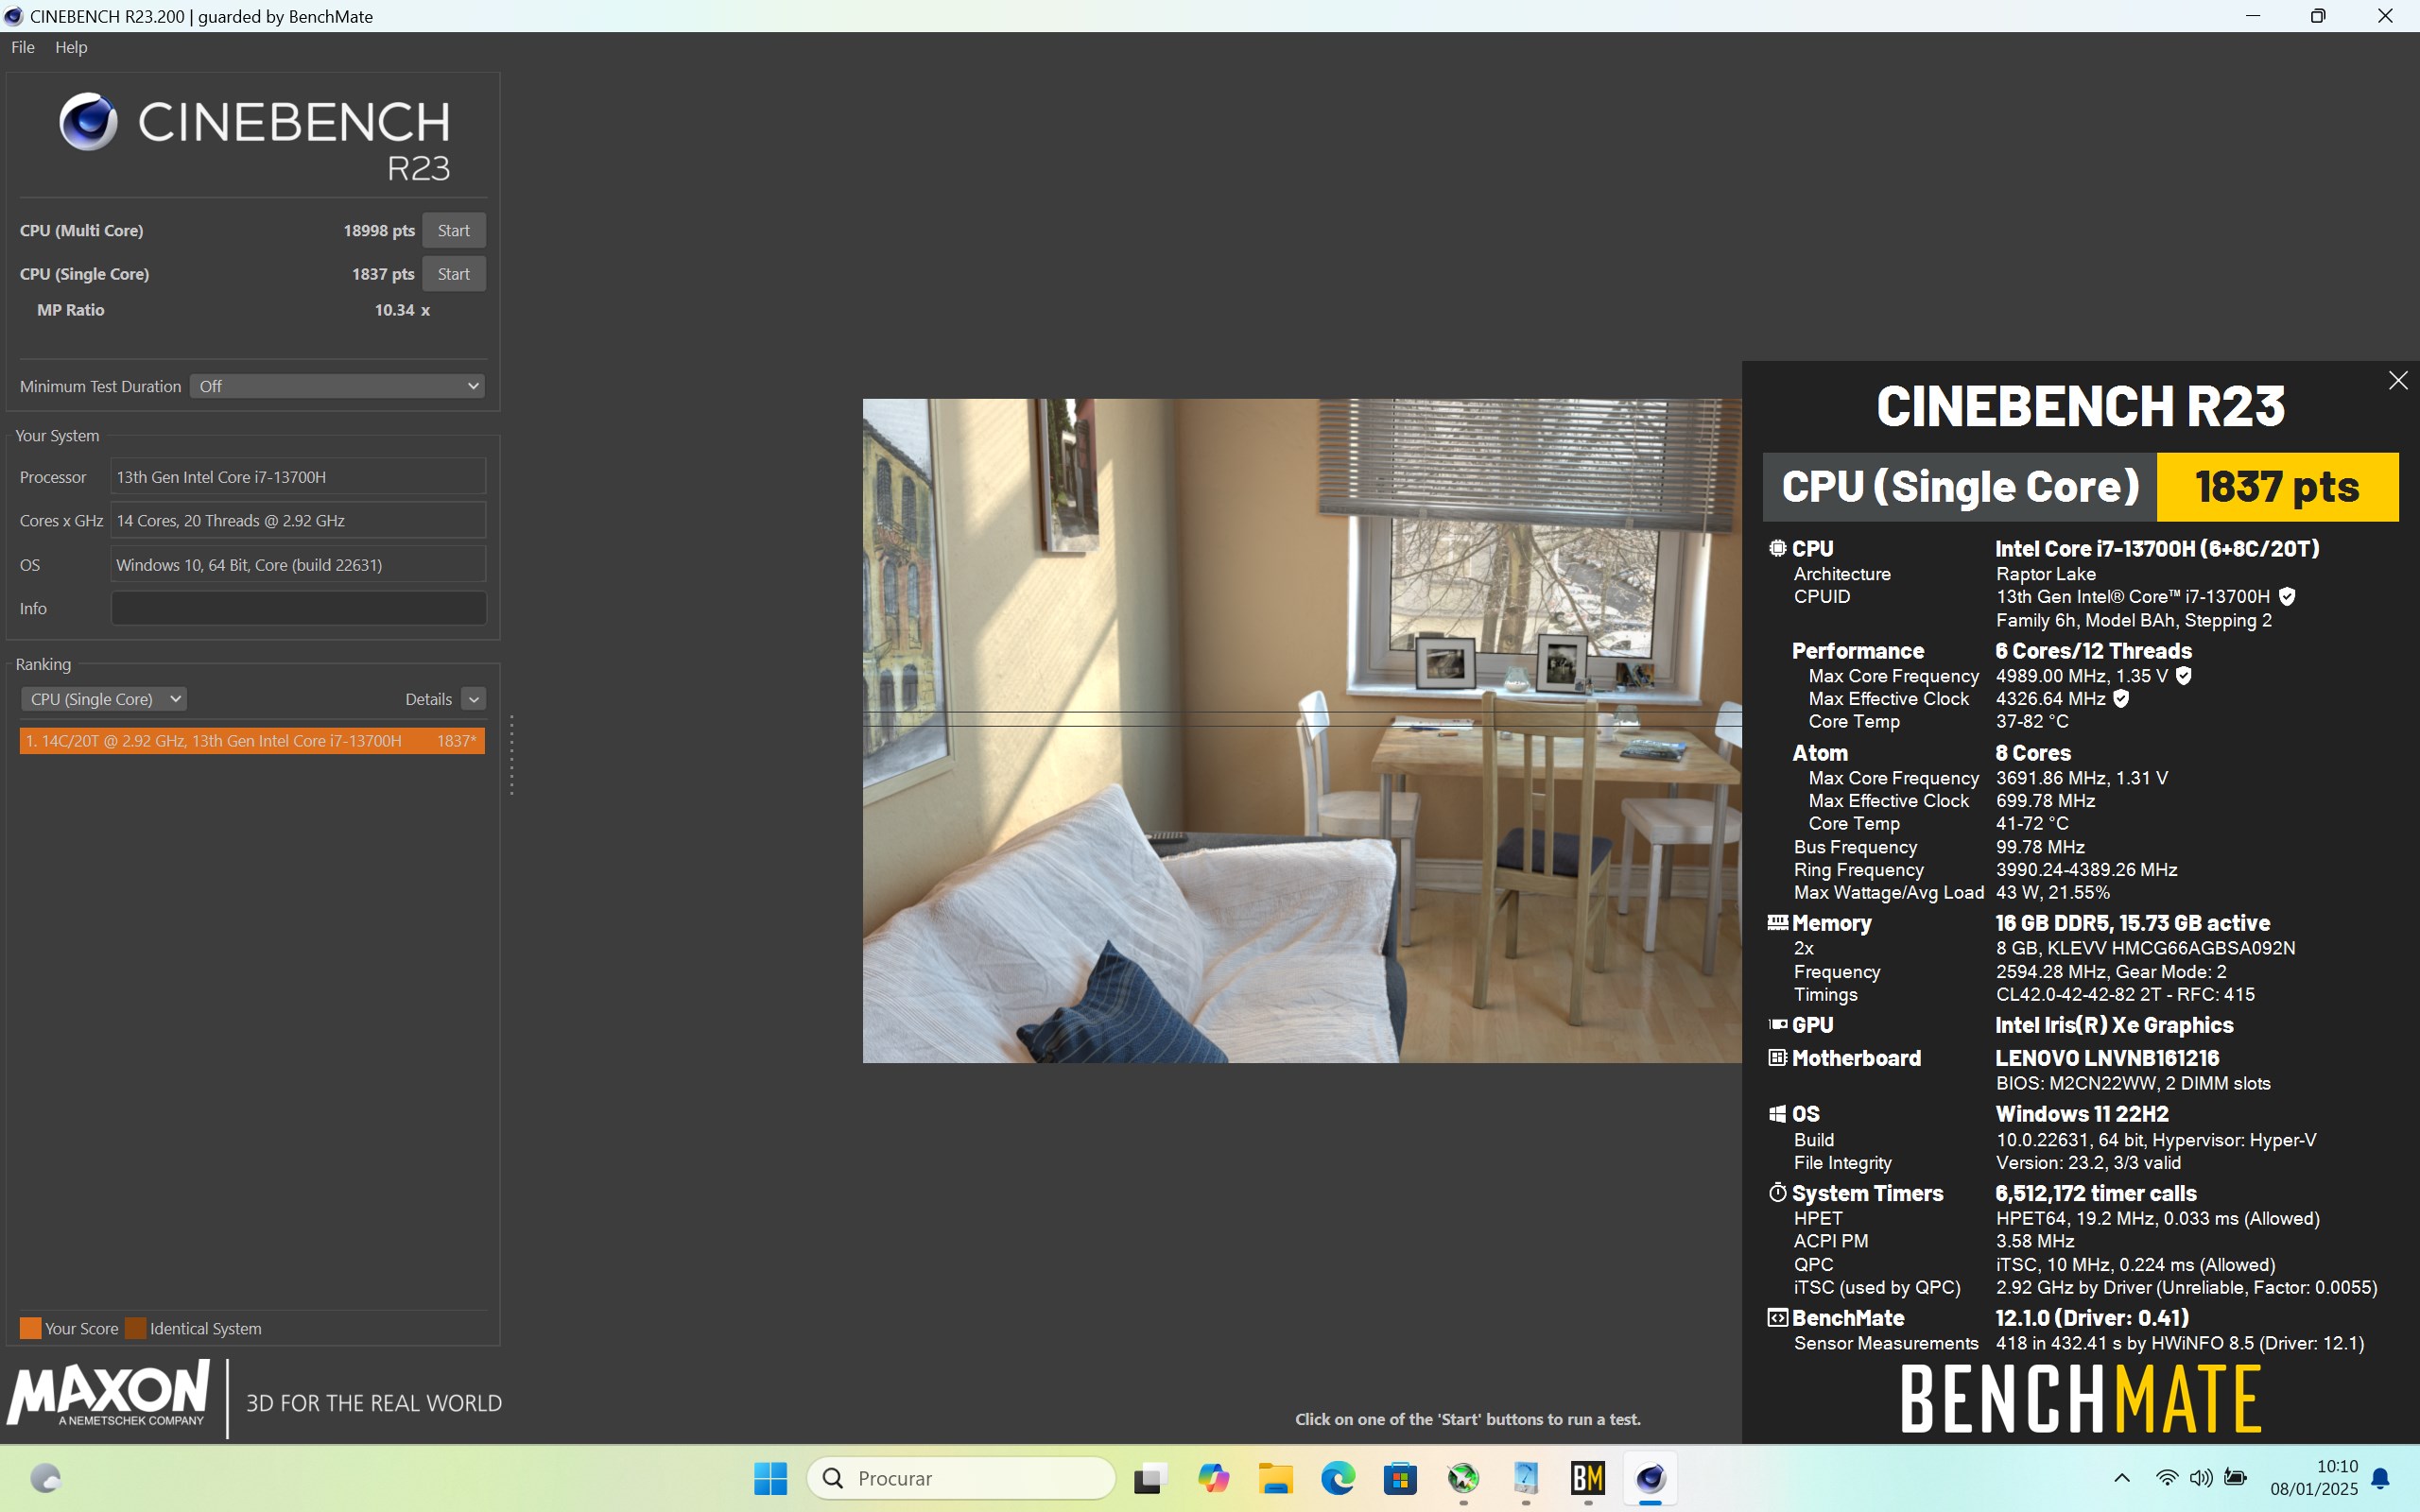Image resolution: width=2420 pixels, height=1512 pixels.
Task: Select the 14C/20T ranking entry with 1837
Action: click(252, 741)
